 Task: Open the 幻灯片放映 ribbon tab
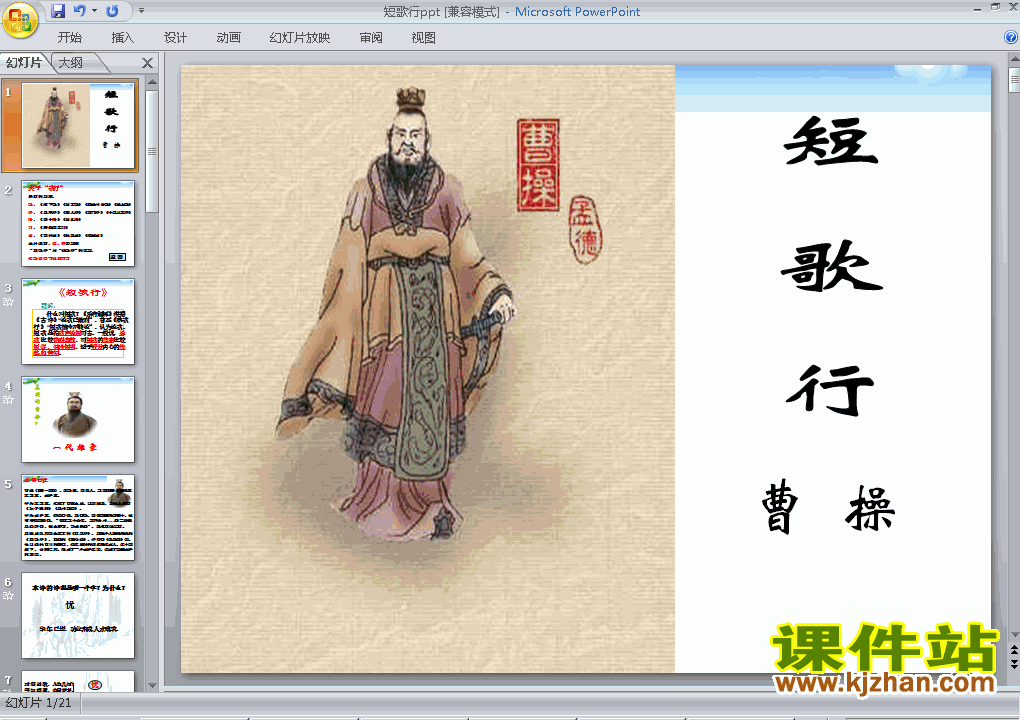[300, 38]
